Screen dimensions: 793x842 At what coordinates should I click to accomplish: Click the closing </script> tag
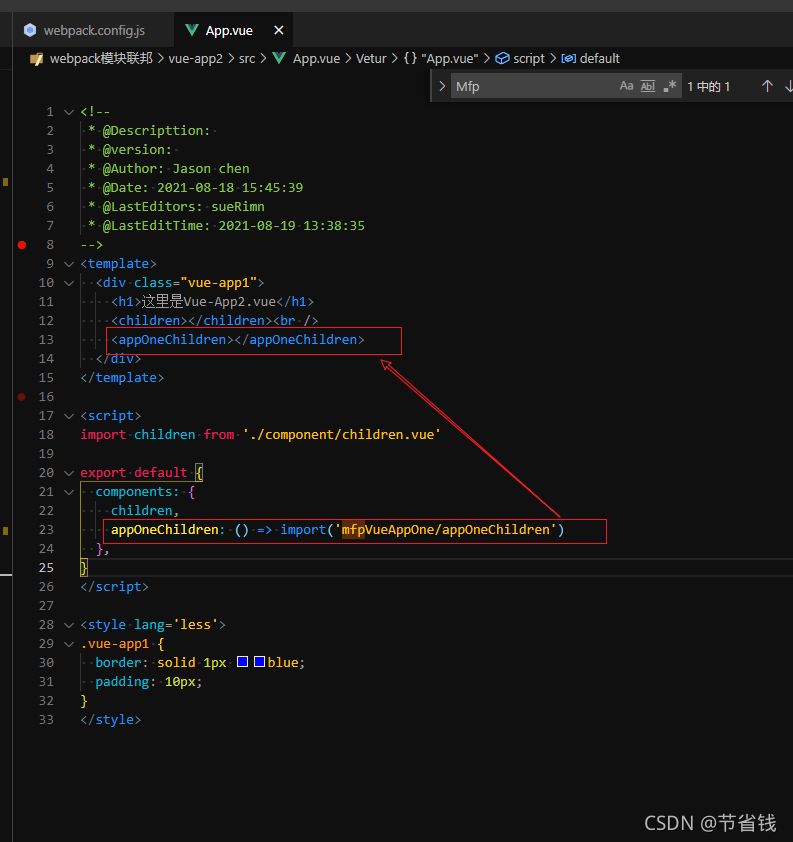pos(114,586)
